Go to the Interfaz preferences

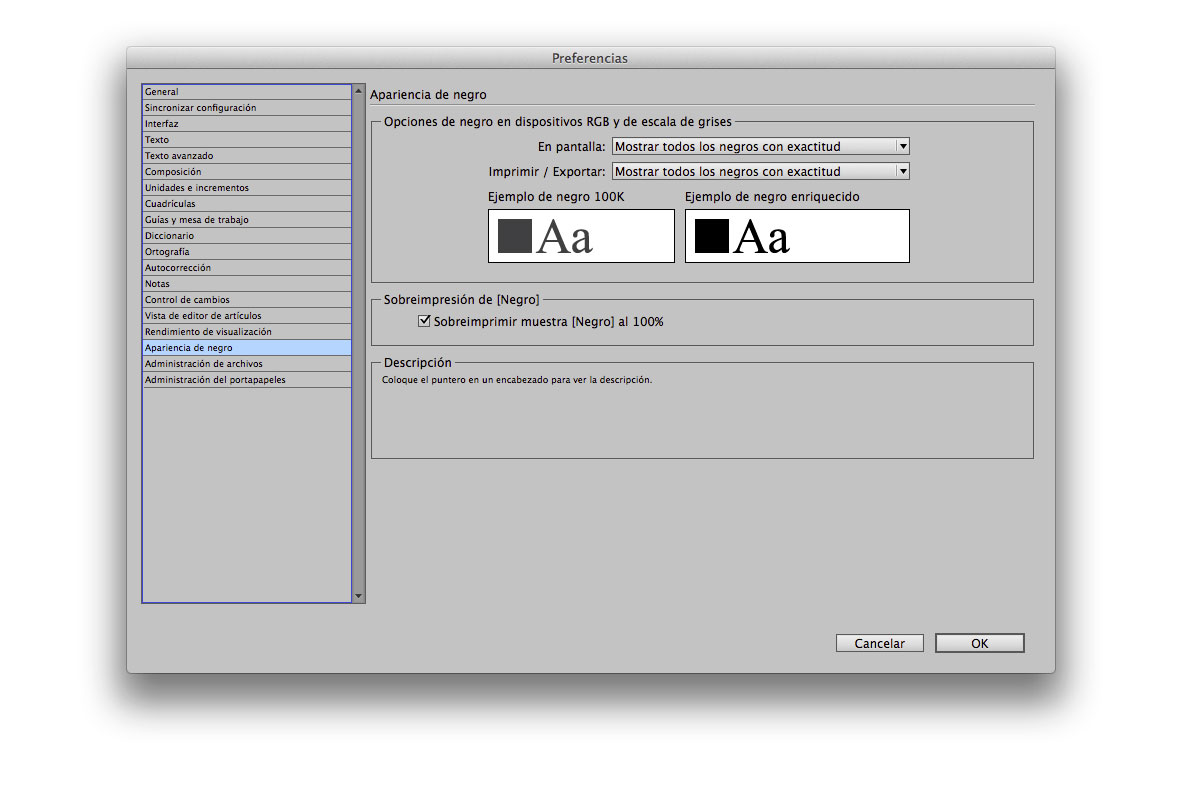[247, 124]
